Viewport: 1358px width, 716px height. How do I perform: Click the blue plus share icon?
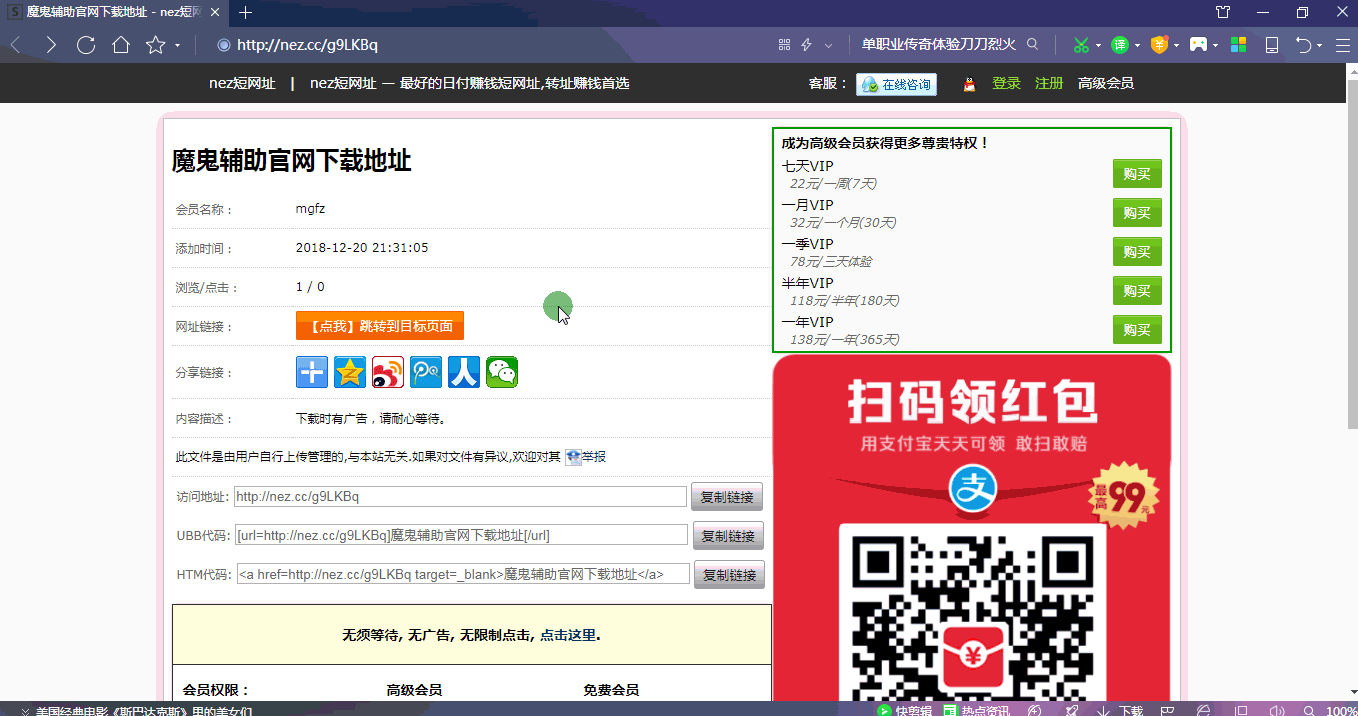click(x=312, y=372)
